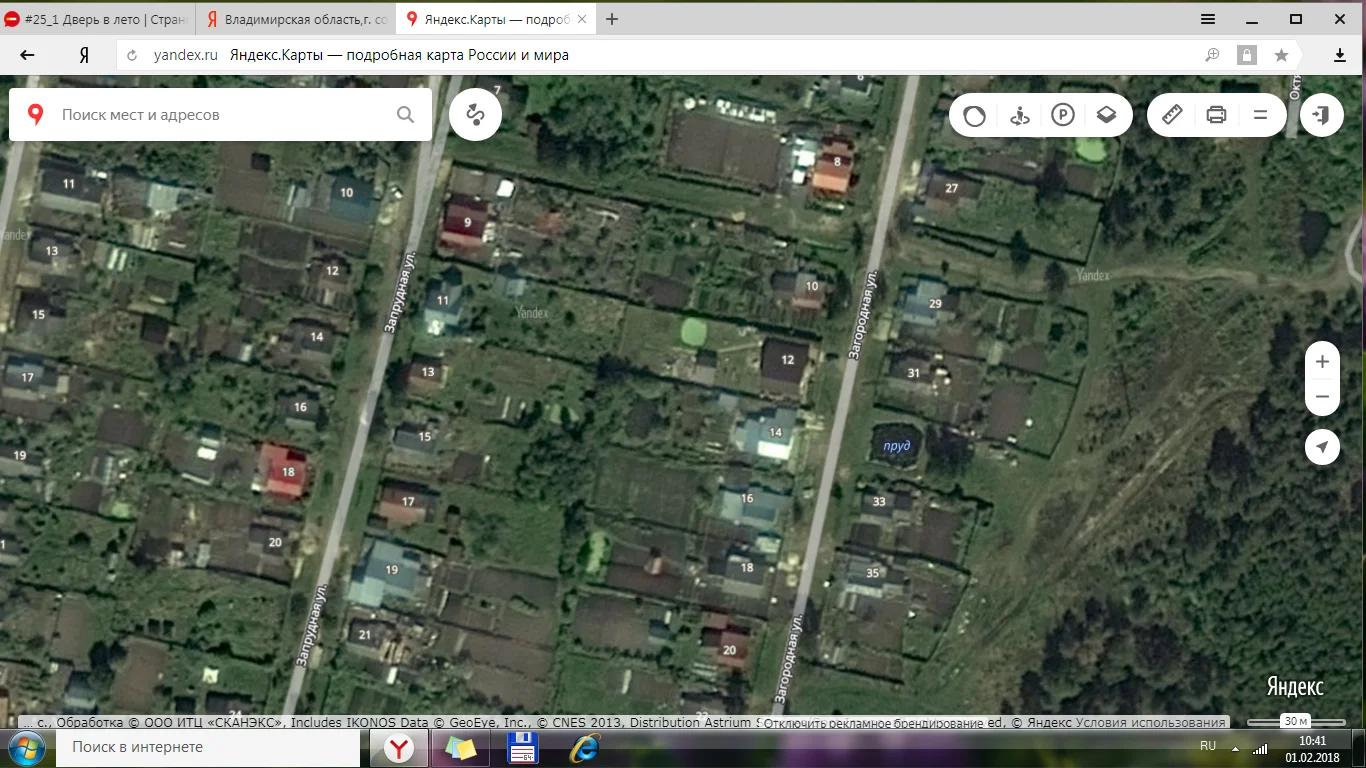Open the Windows Start menu
The width and height of the screenshot is (1366, 768).
tap(25, 748)
